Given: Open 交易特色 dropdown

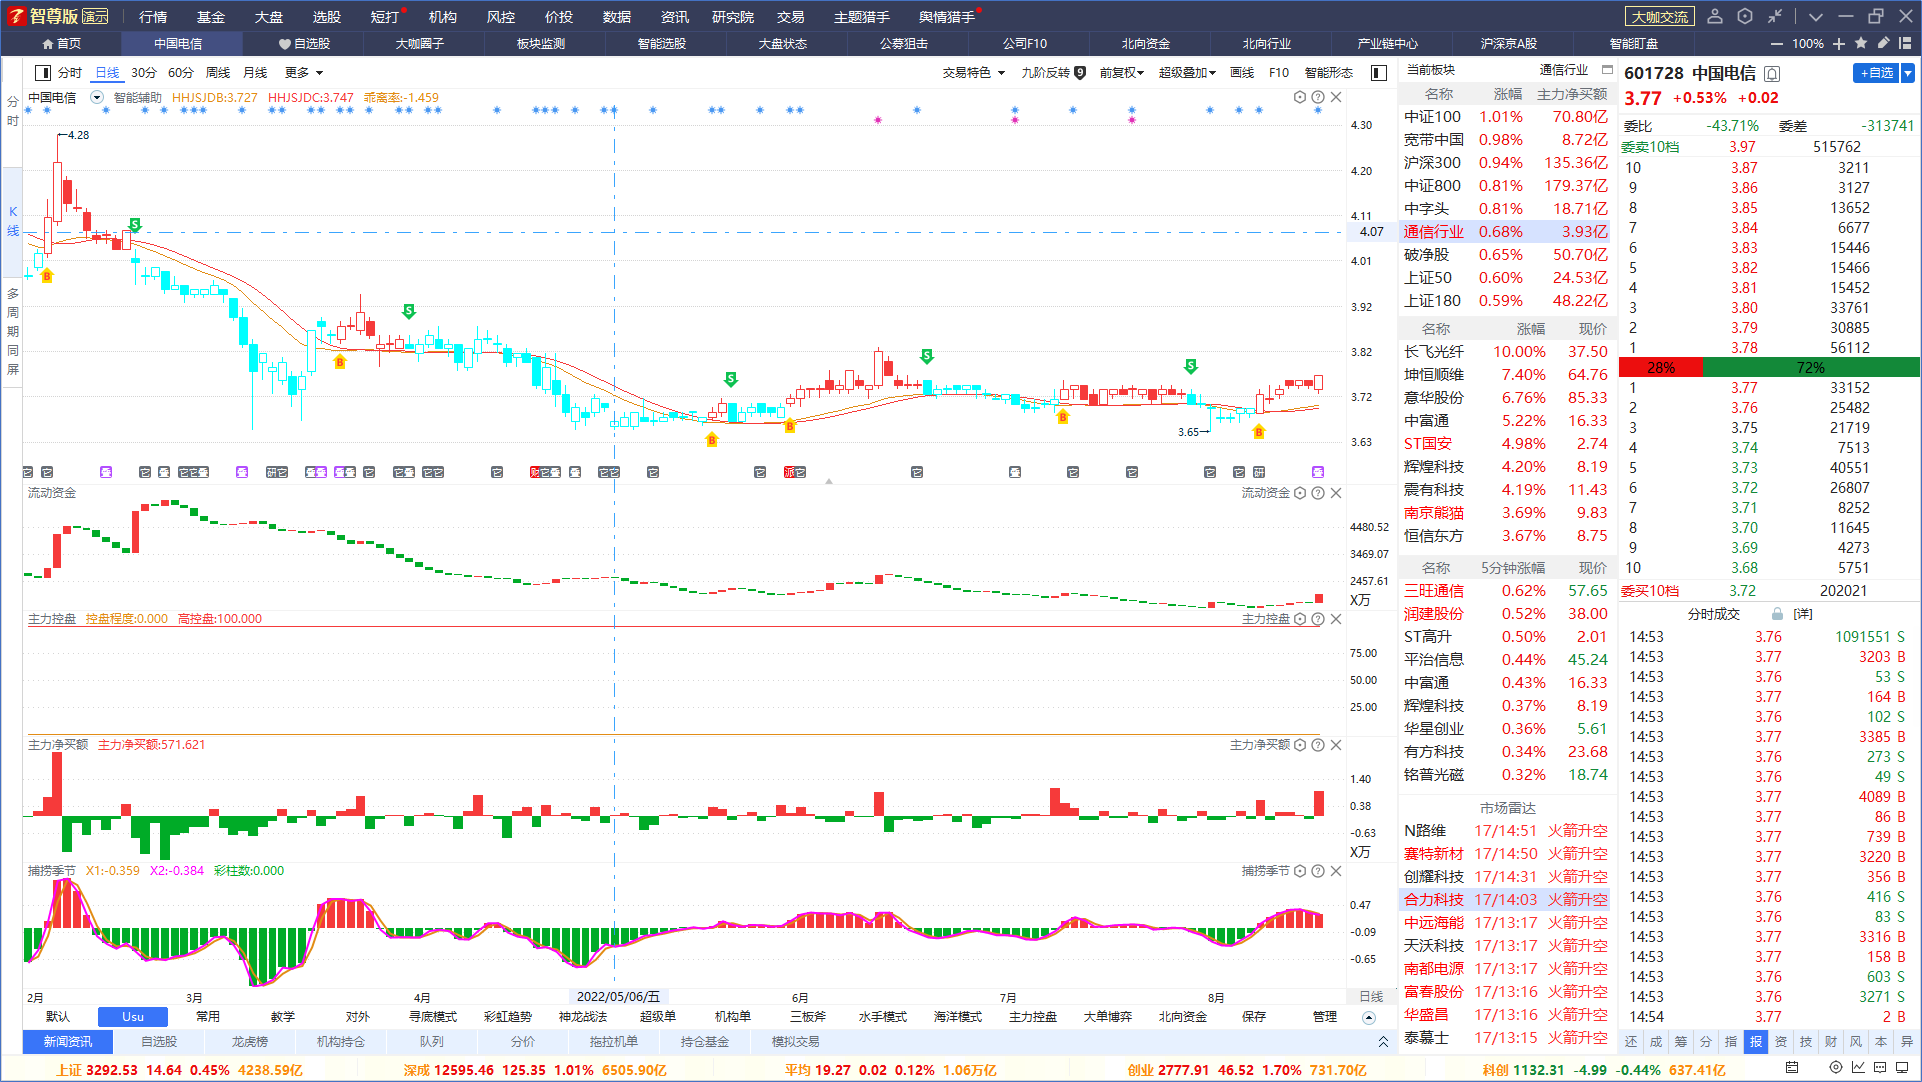Looking at the screenshot, I should click(973, 72).
